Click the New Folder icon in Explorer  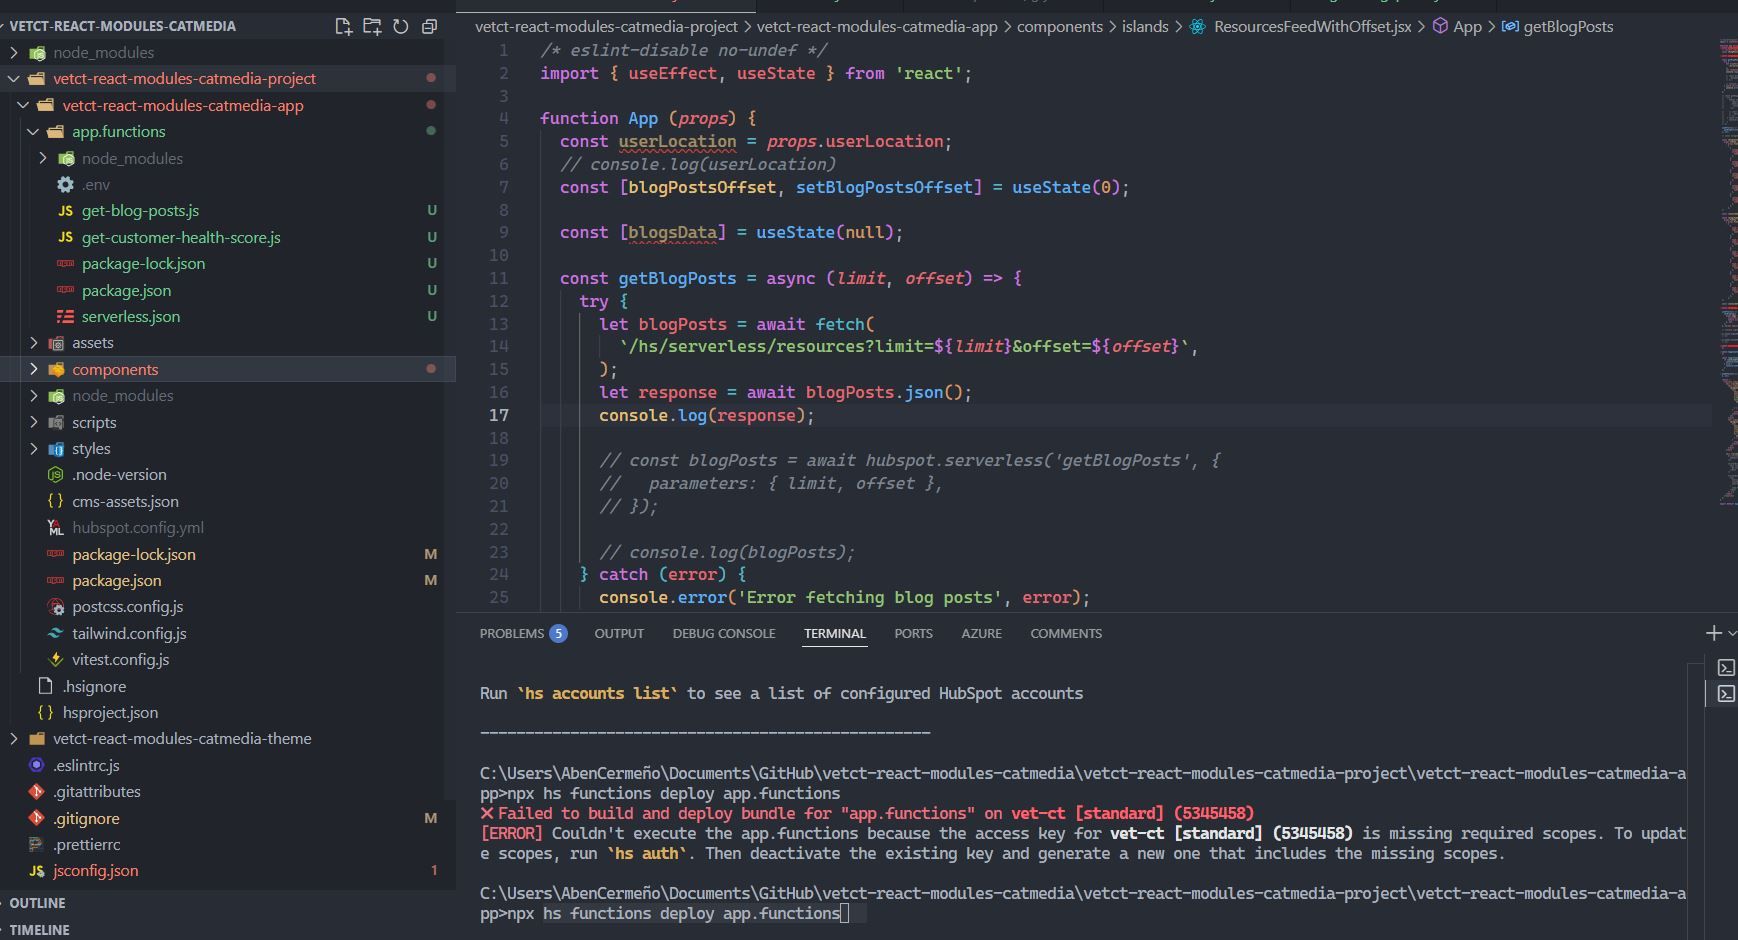pos(371,26)
